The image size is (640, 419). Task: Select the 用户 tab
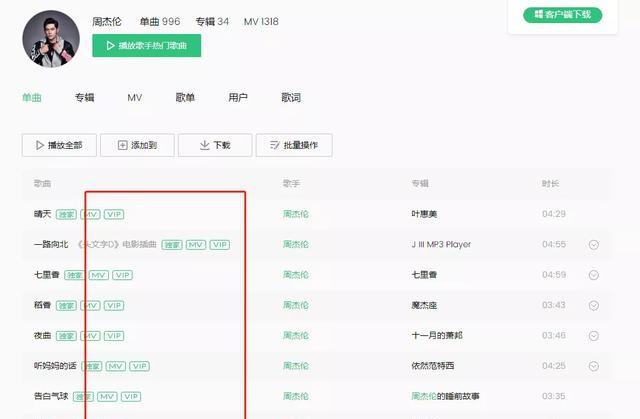(x=238, y=98)
